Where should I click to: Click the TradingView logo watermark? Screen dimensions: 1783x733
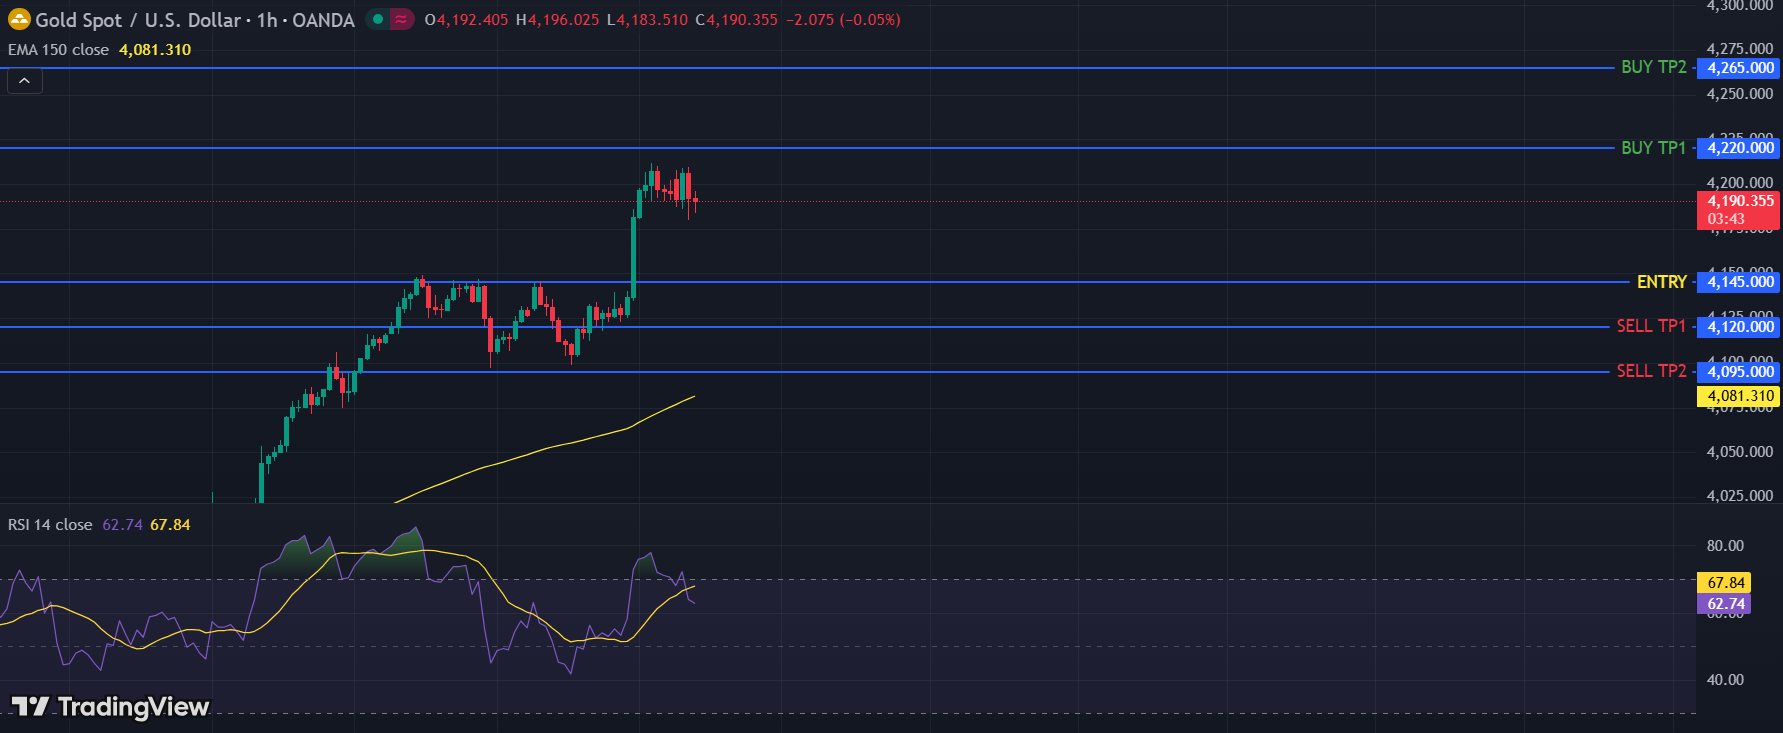click(110, 707)
